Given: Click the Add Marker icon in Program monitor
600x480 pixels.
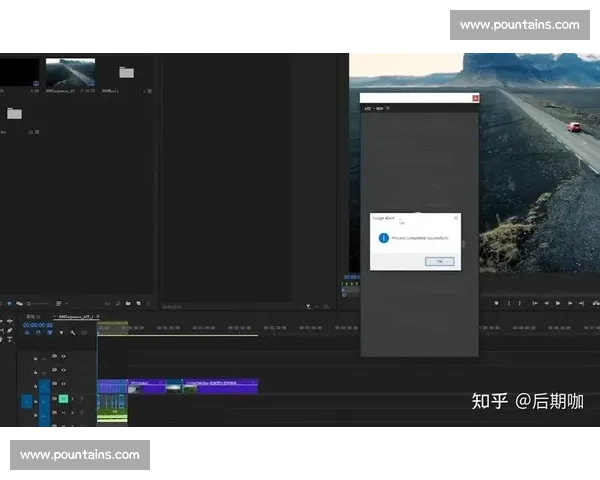Looking at the screenshot, I should coord(496,303).
